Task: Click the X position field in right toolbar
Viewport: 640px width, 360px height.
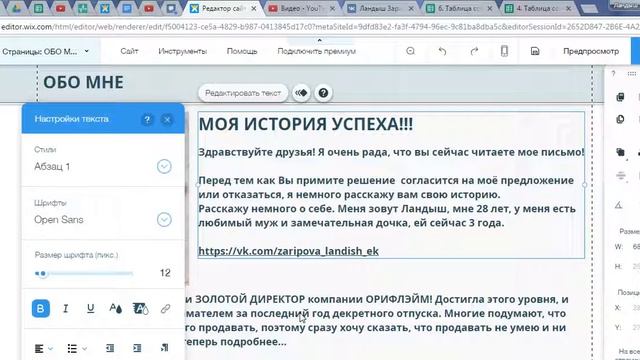Action: click(636, 308)
